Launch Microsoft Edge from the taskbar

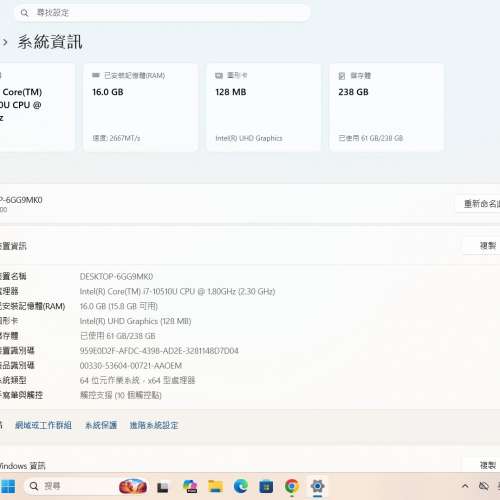click(241, 487)
